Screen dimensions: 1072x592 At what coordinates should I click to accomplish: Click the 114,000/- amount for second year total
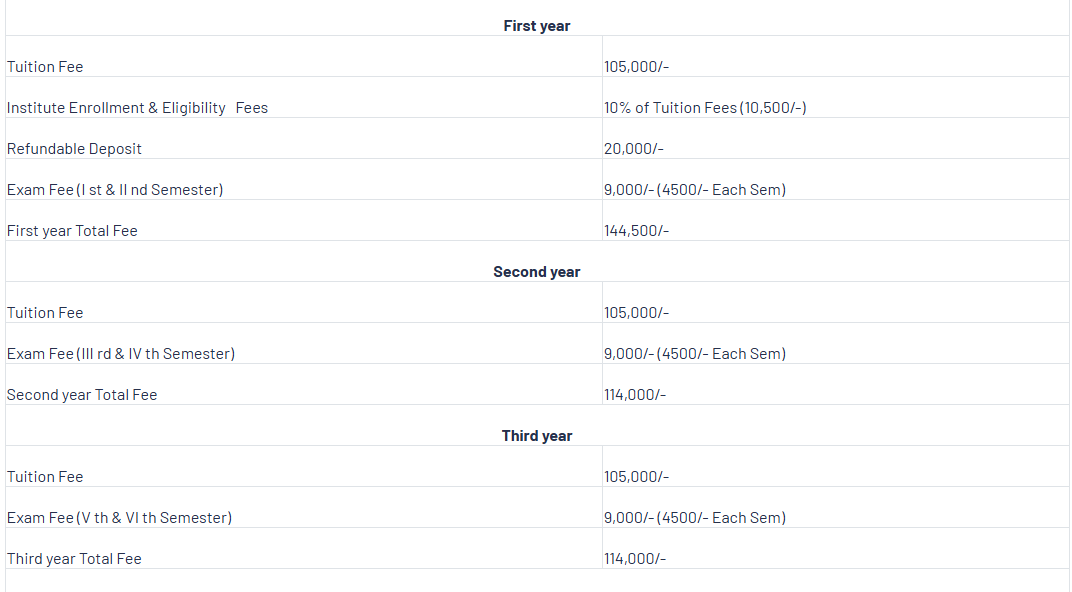click(x=635, y=395)
